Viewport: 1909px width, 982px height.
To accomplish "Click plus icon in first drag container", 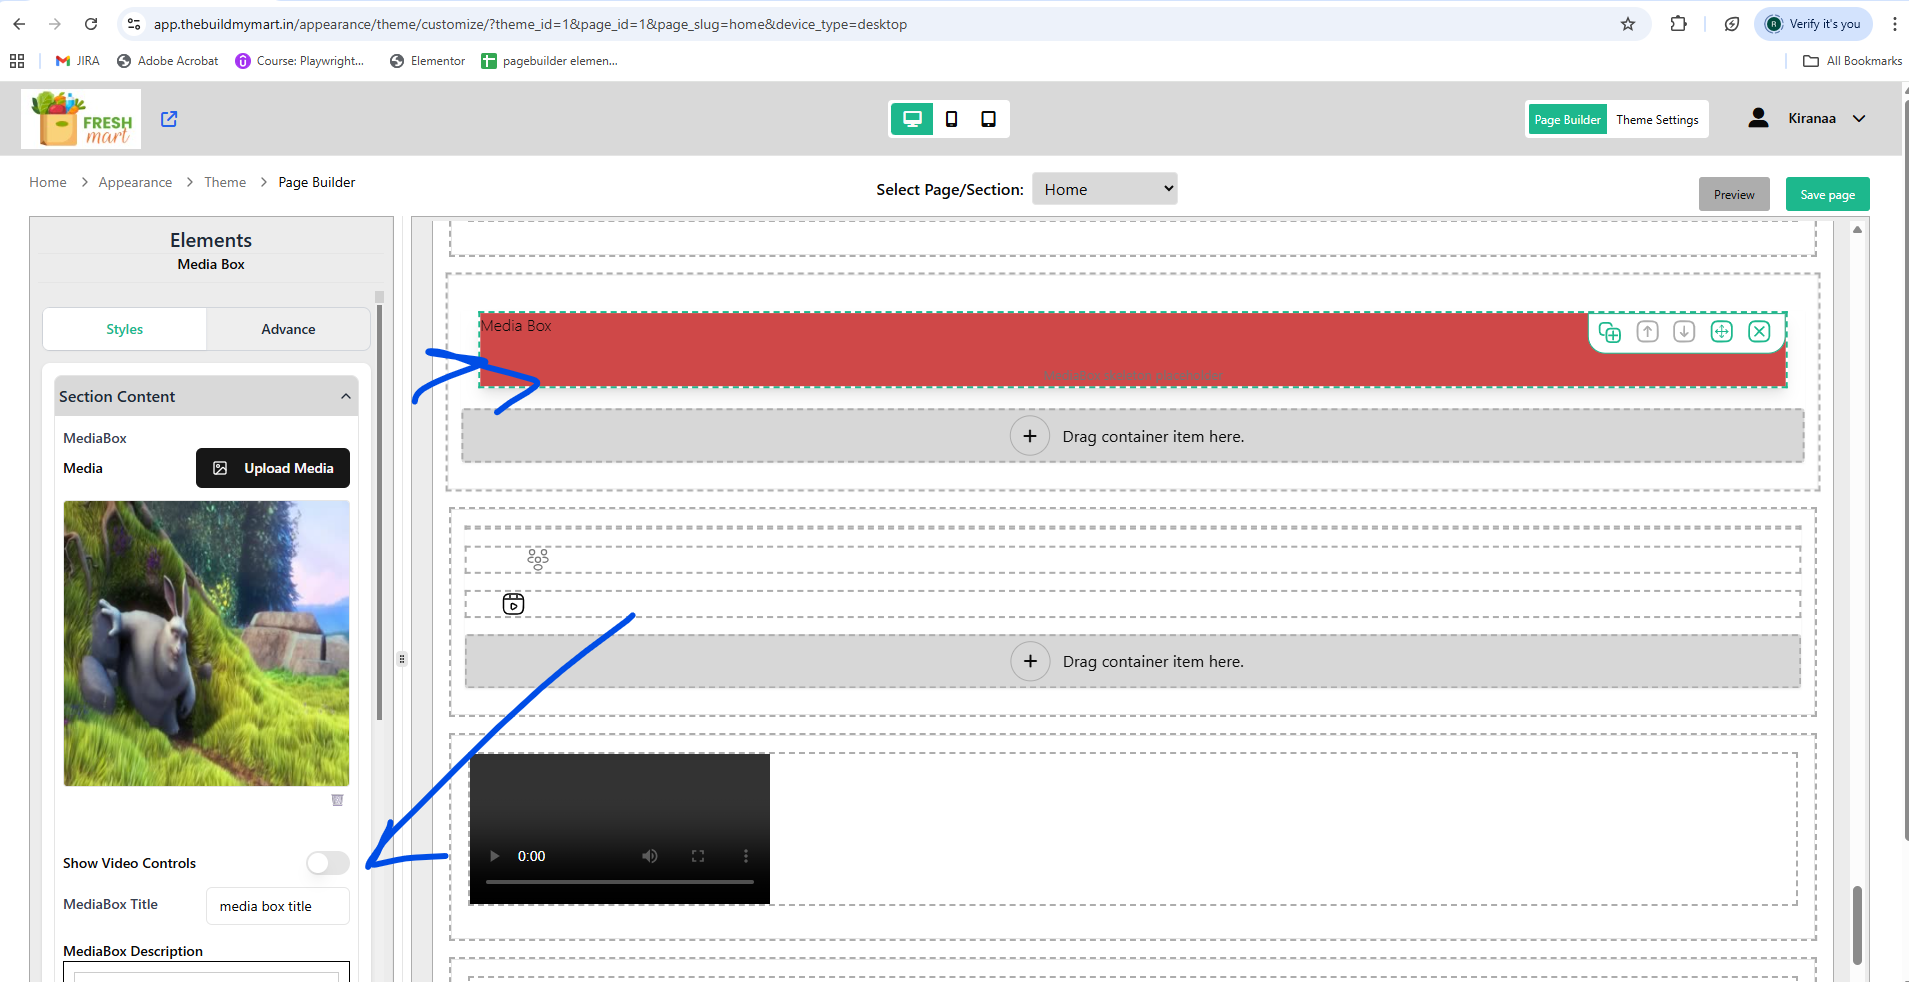I will pos(1029,436).
